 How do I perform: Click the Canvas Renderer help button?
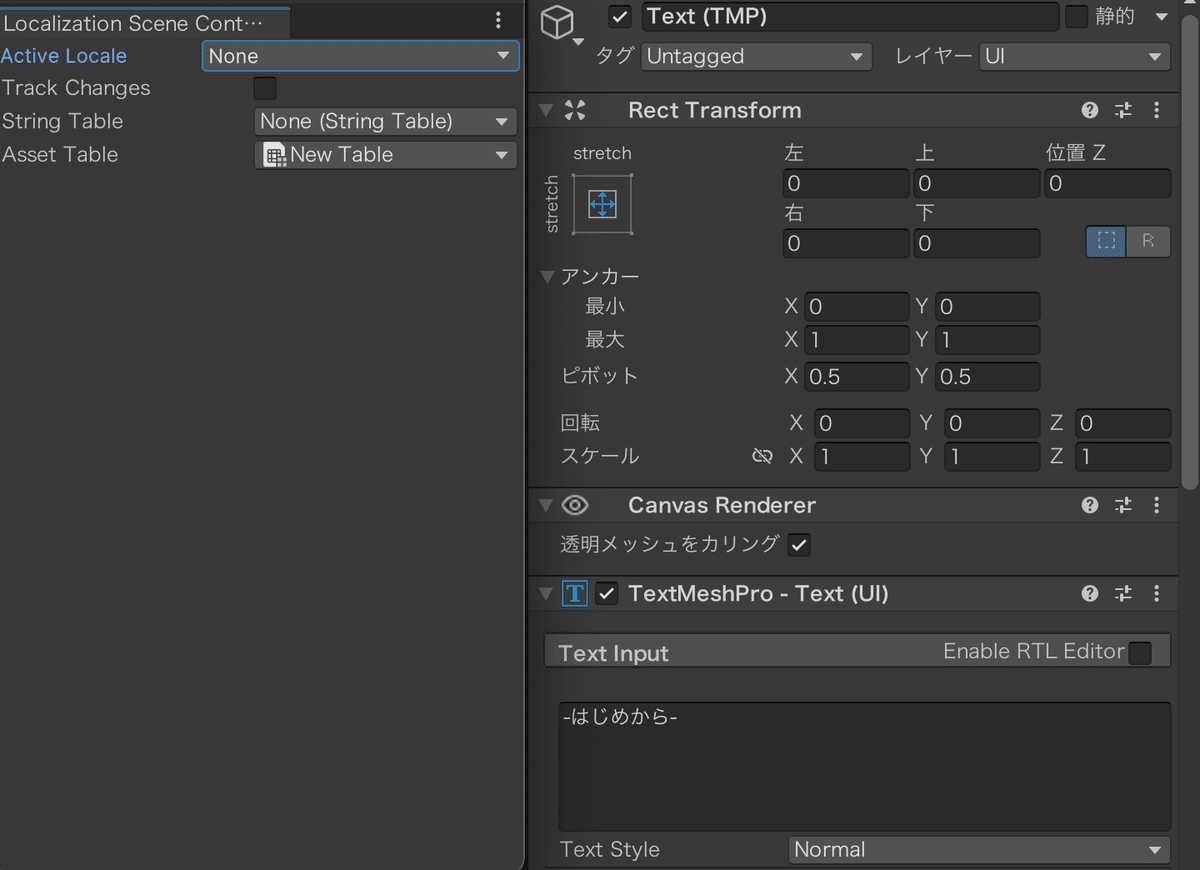pos(1089,505)
